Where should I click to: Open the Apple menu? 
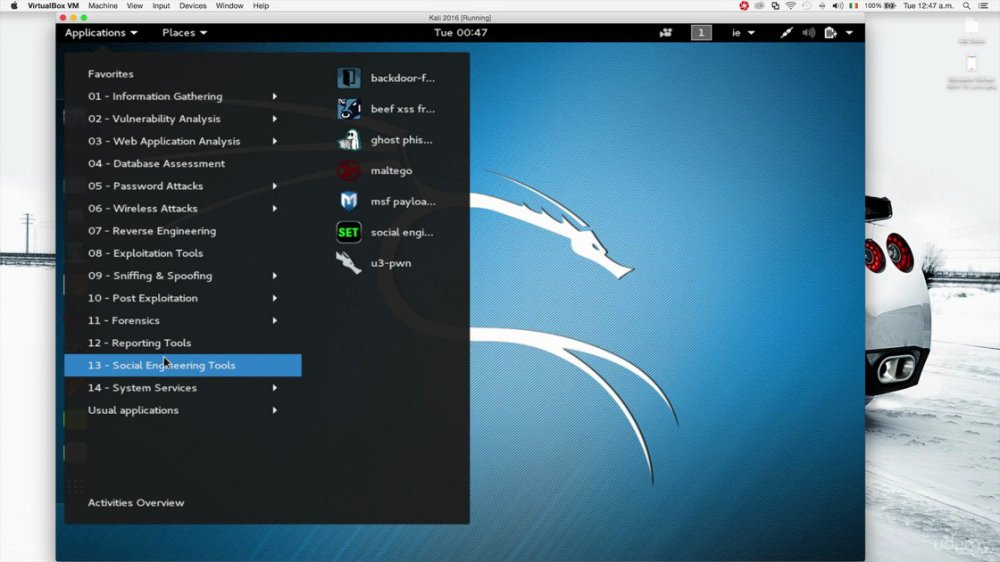click(14, 6)
